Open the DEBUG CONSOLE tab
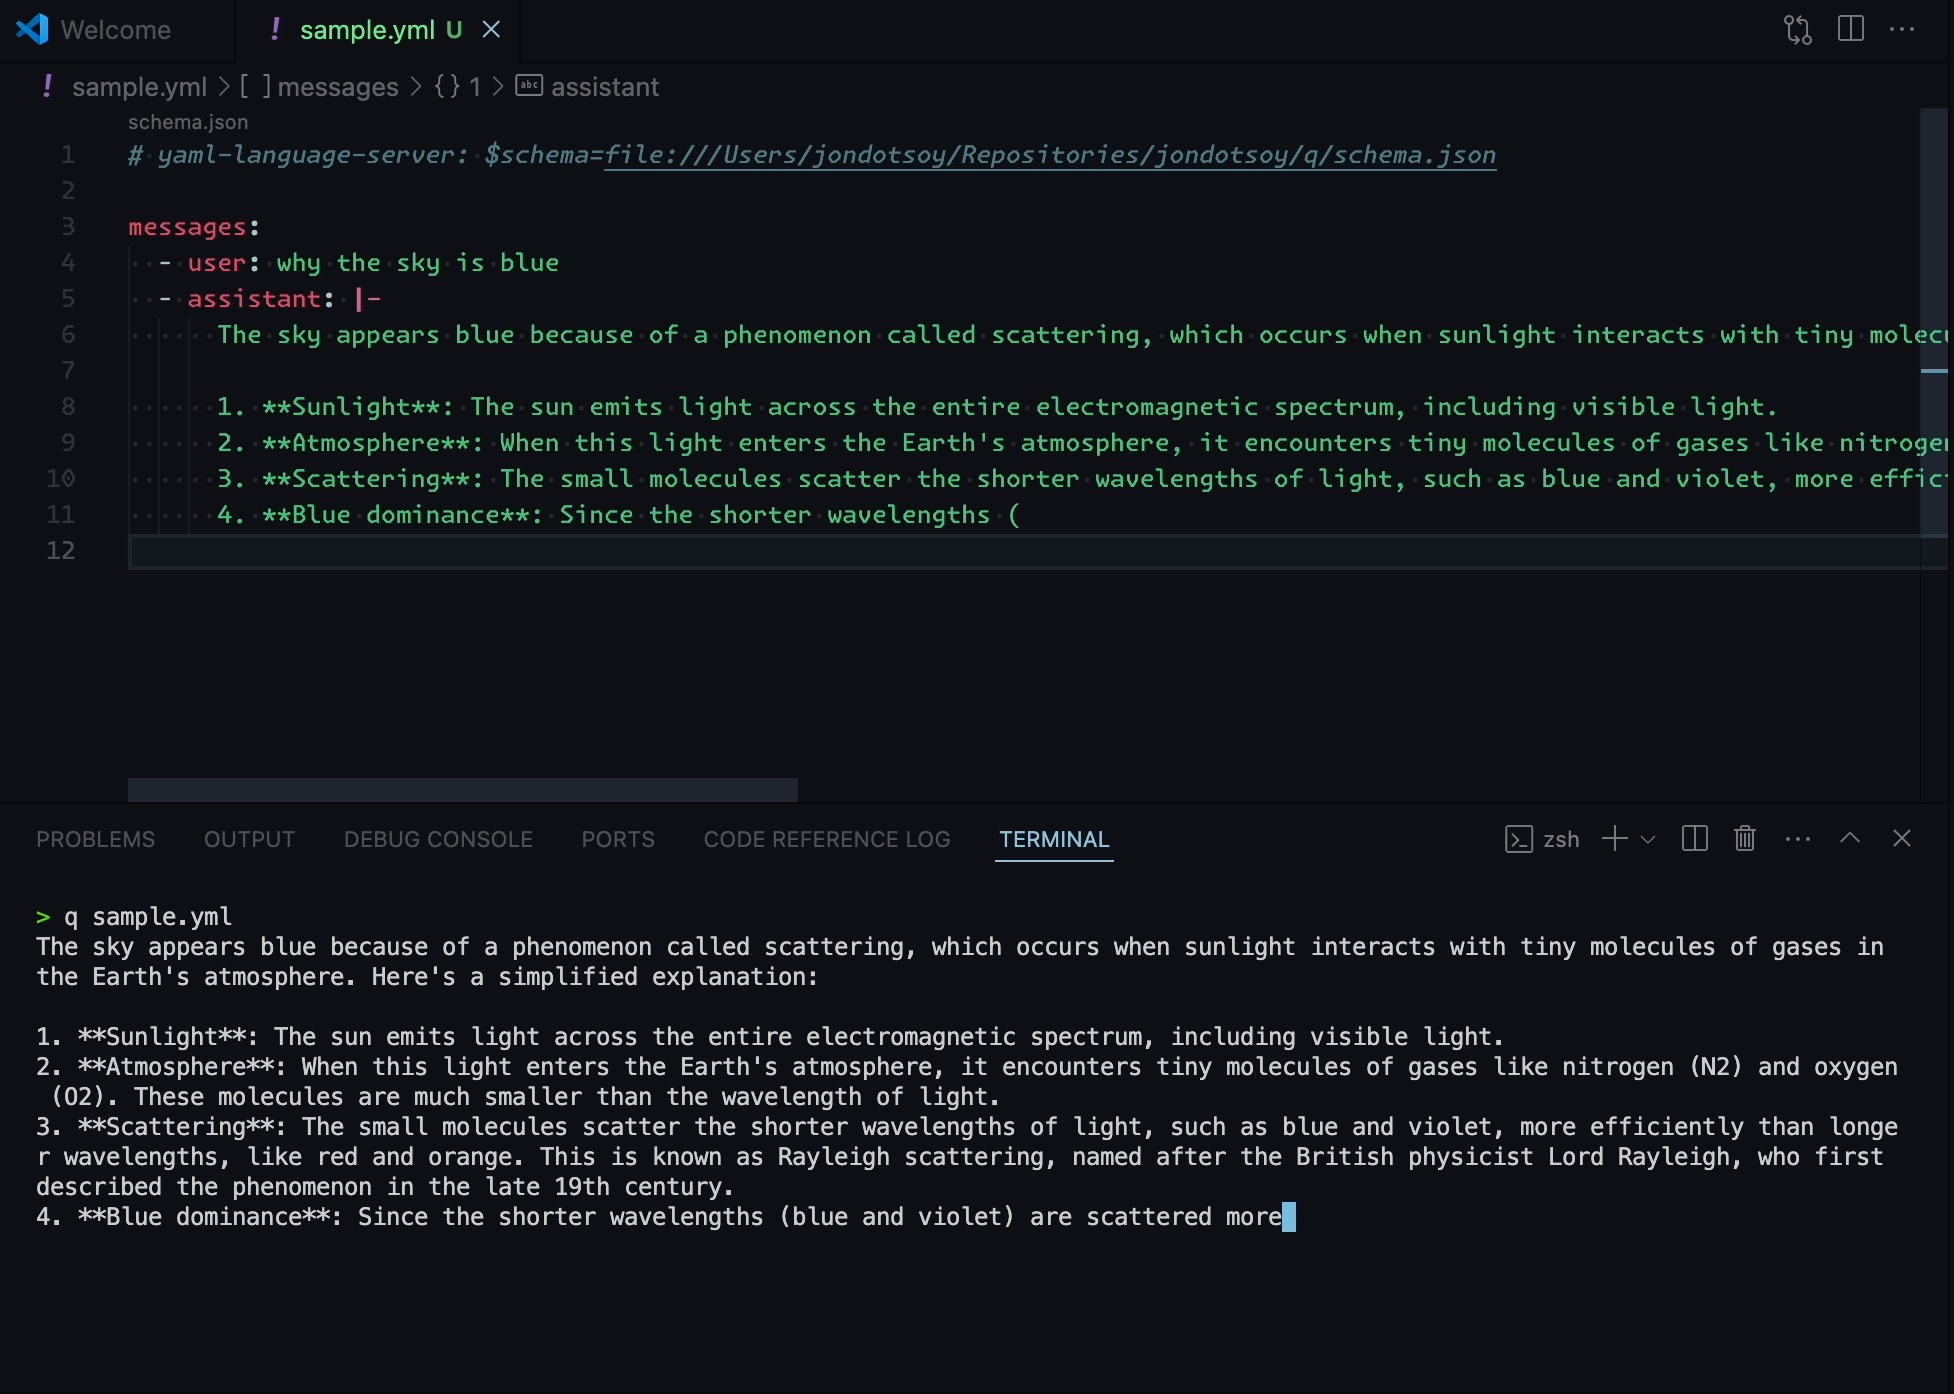1954x1394 pixels. point(438,839)
